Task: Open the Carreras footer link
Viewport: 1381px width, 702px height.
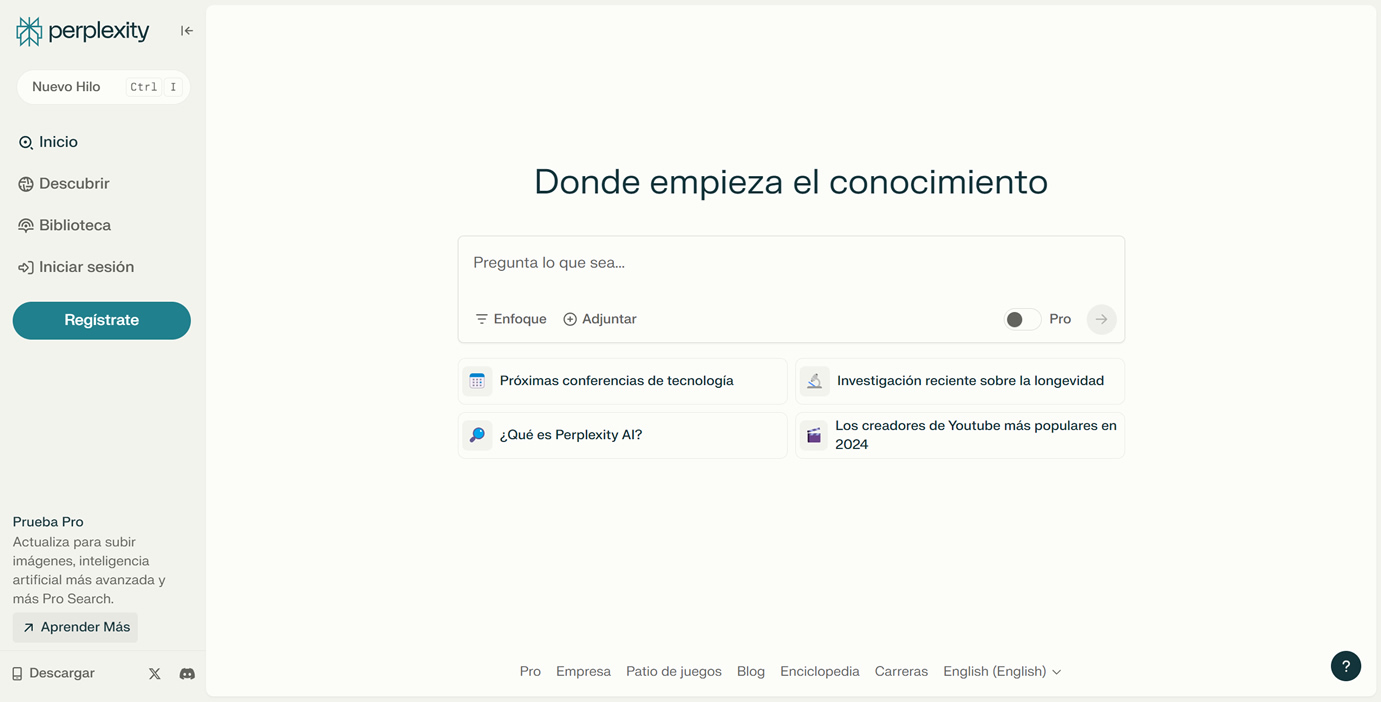Action: [x=901, y=672]
